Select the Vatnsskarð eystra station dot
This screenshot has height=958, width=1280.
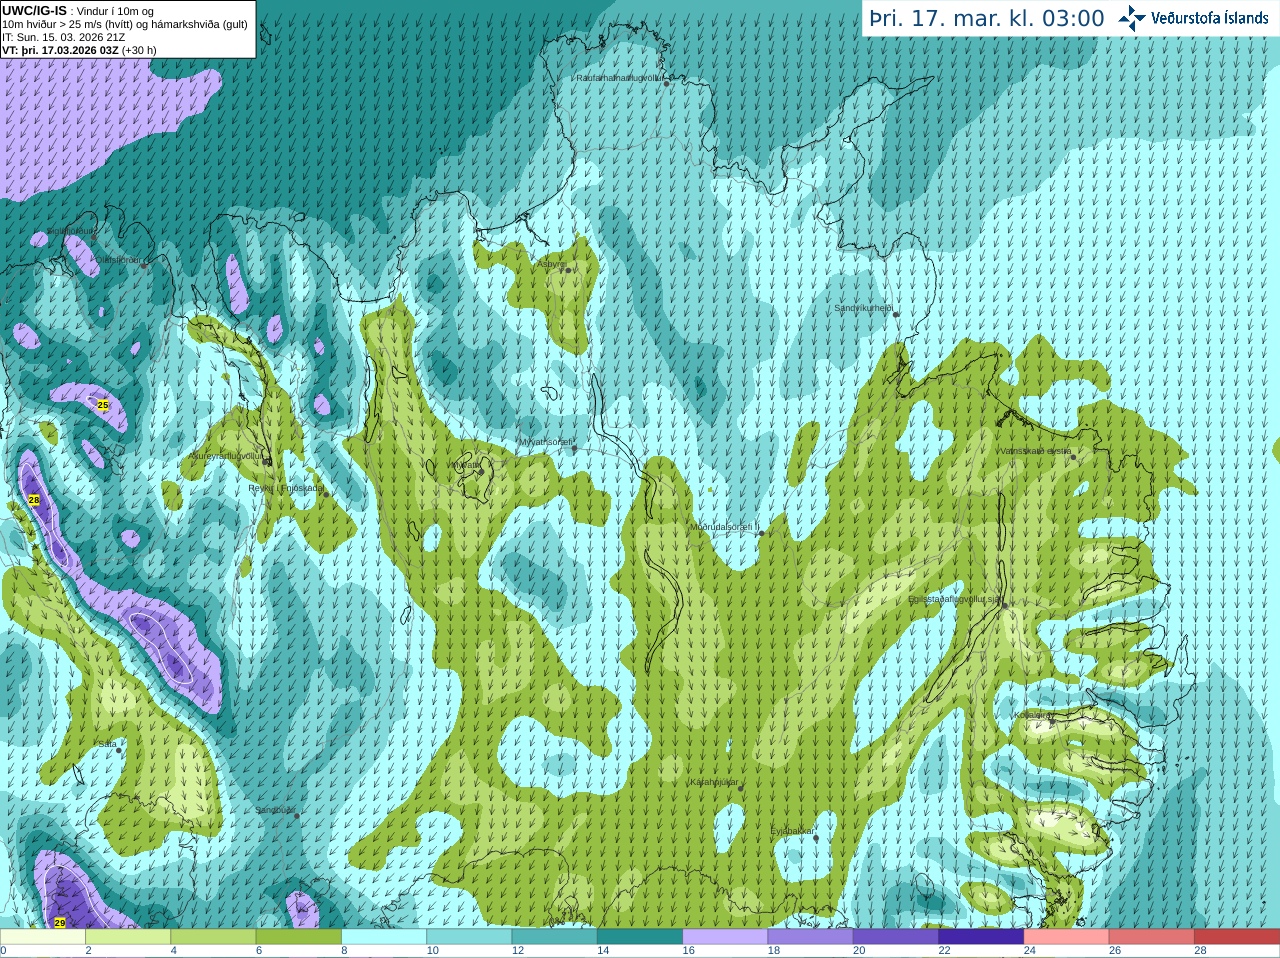(1073, 457)
